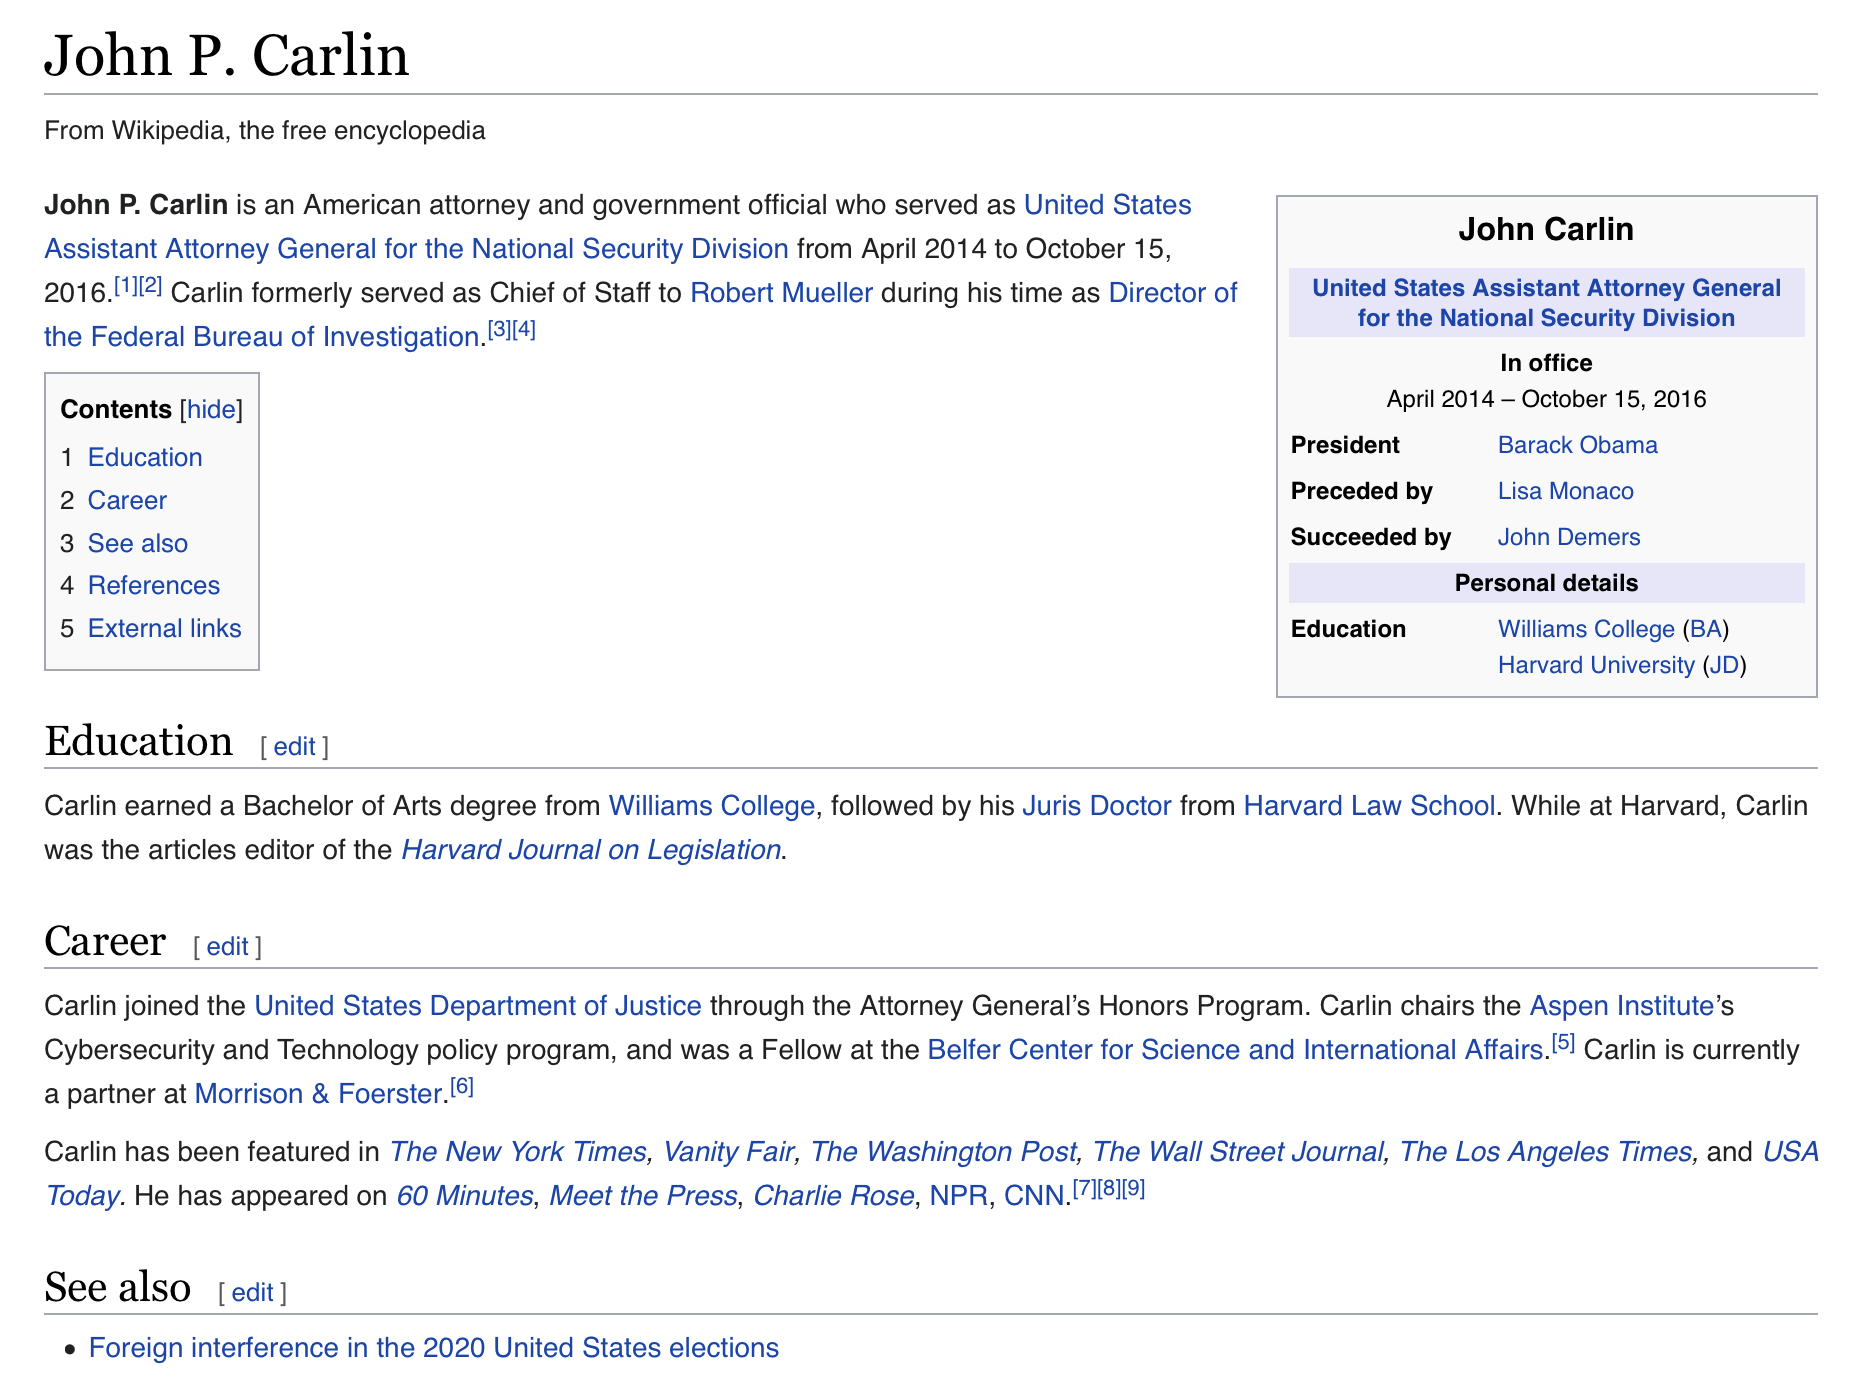Viewport: 1866px width, 1399px height.
Task: Jump to External links in Contents
Action: pos(165,628)
